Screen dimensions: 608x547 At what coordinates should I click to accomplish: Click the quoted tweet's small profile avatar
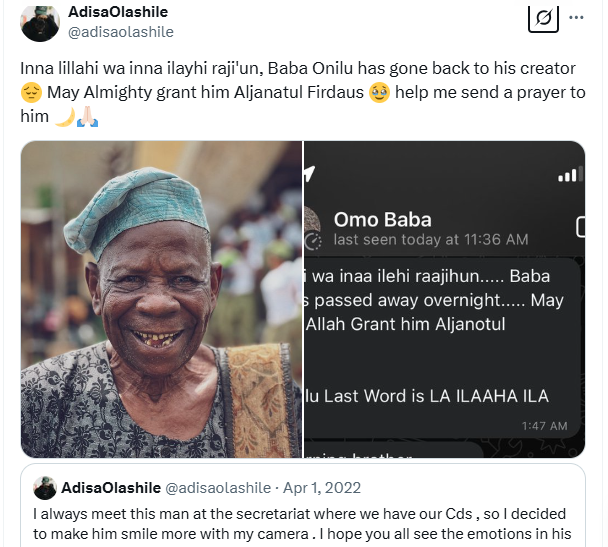click(x=44, y=488)
